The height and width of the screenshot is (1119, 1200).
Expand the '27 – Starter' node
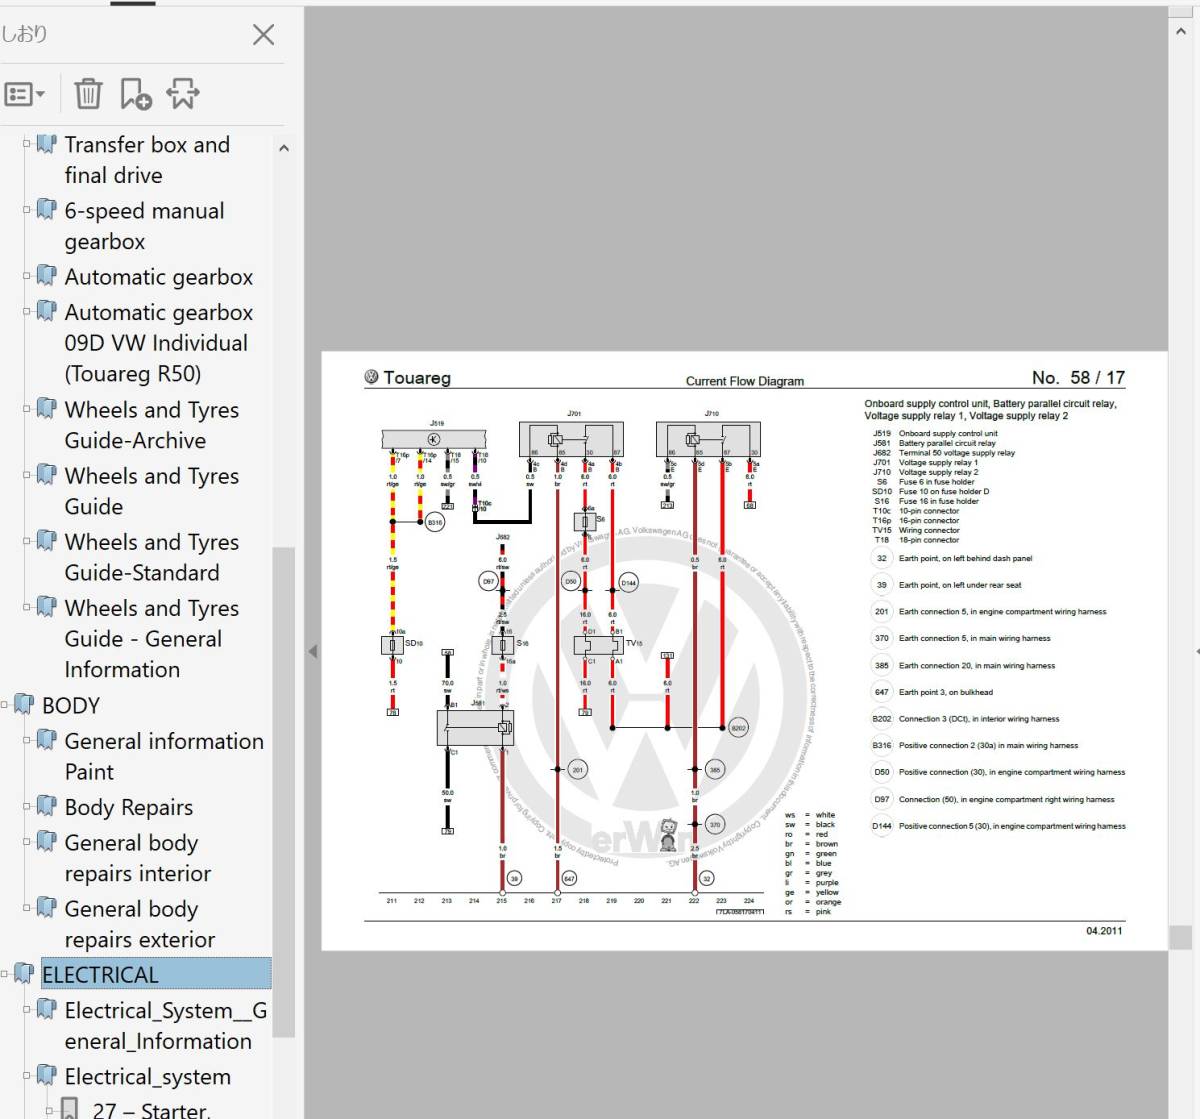point(49,1109)
